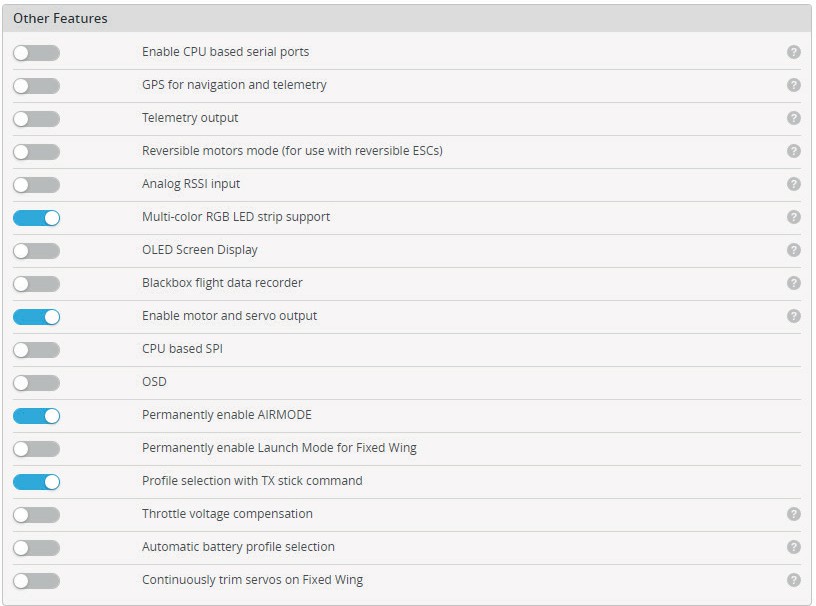Disable Multi-color RGB LED strip support
The image size is (816, 606).
pyautogui.click(x=36, y=218)
